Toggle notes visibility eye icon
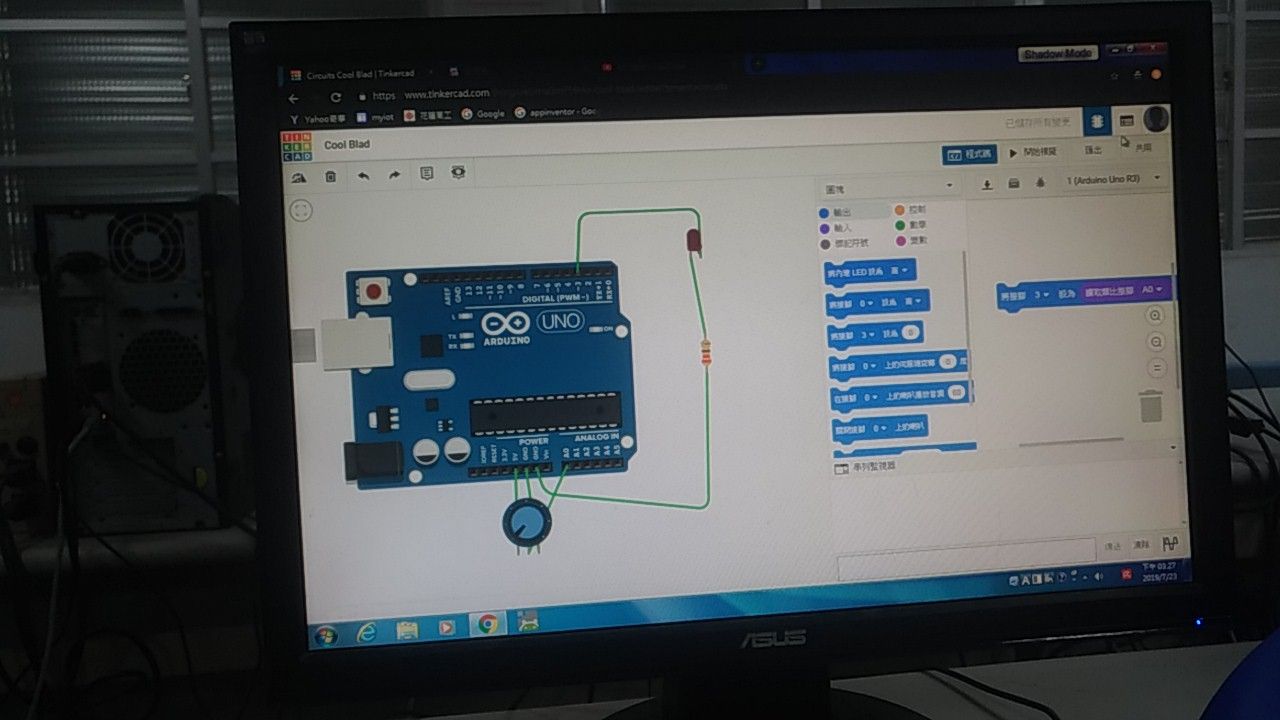Screen dimensions: 1280x720 pyautogui.click(x=458, y=172)
